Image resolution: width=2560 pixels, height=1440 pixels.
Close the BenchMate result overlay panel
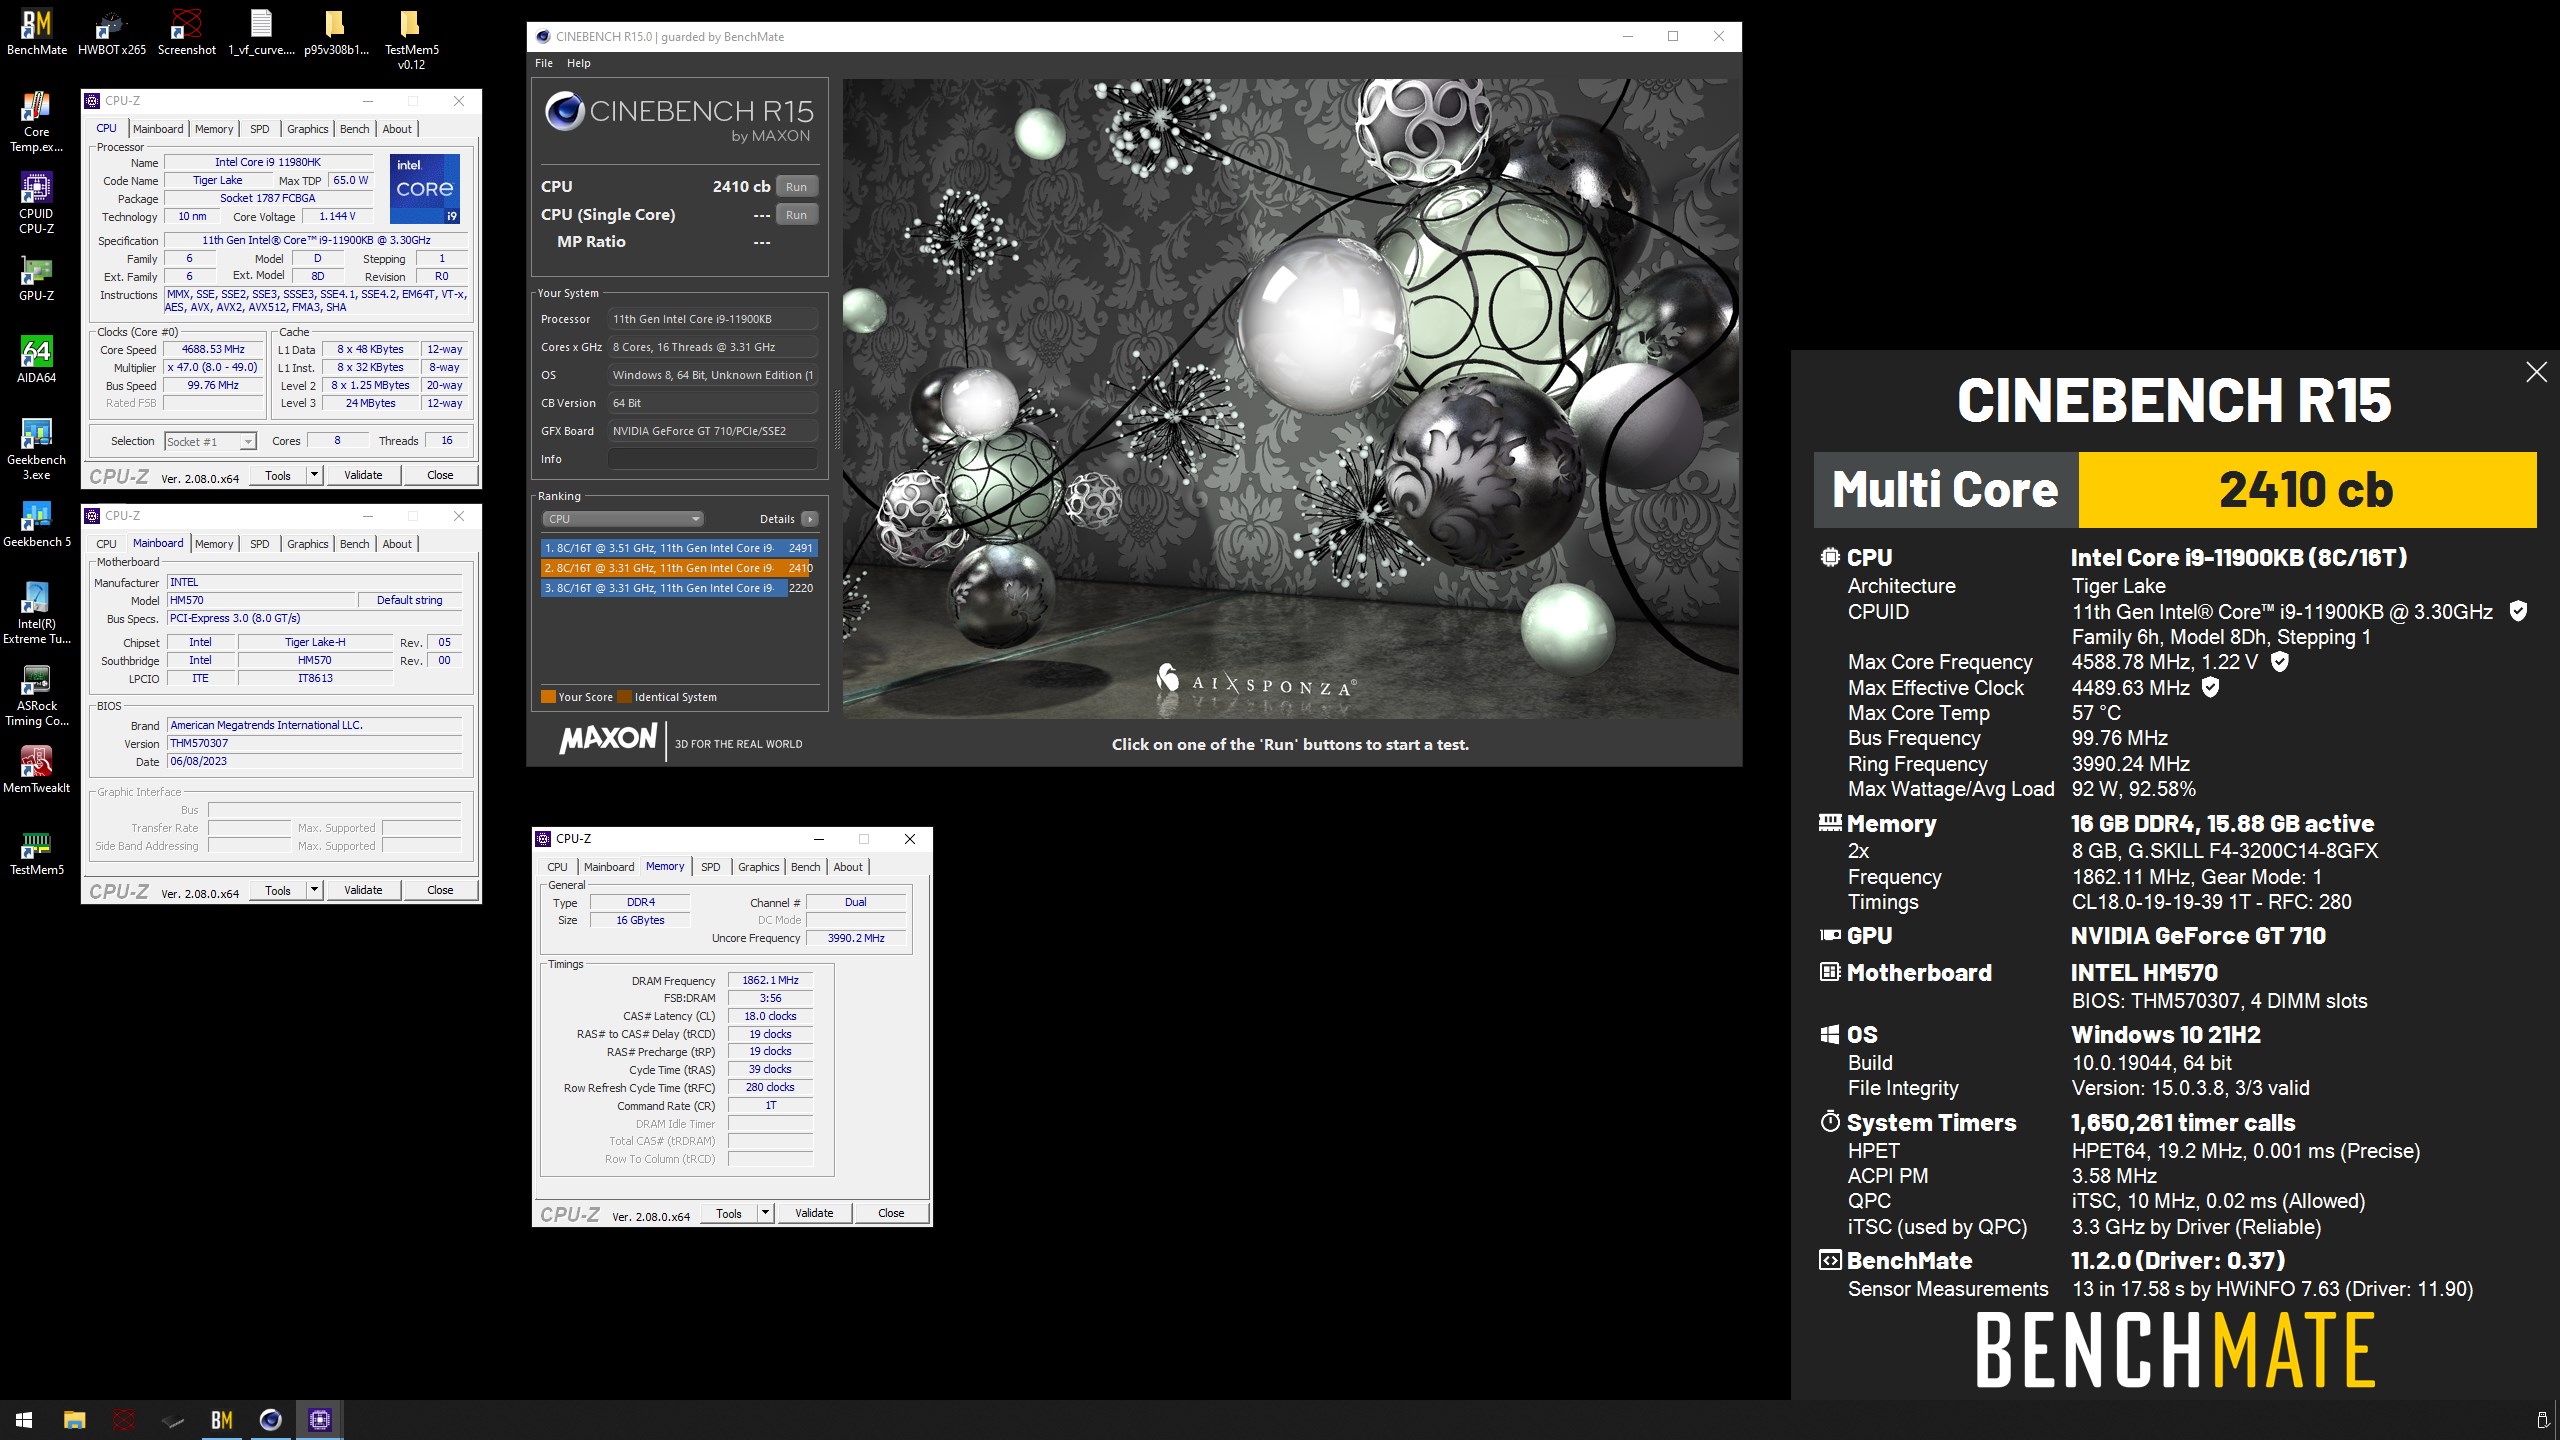[2536, 372]
